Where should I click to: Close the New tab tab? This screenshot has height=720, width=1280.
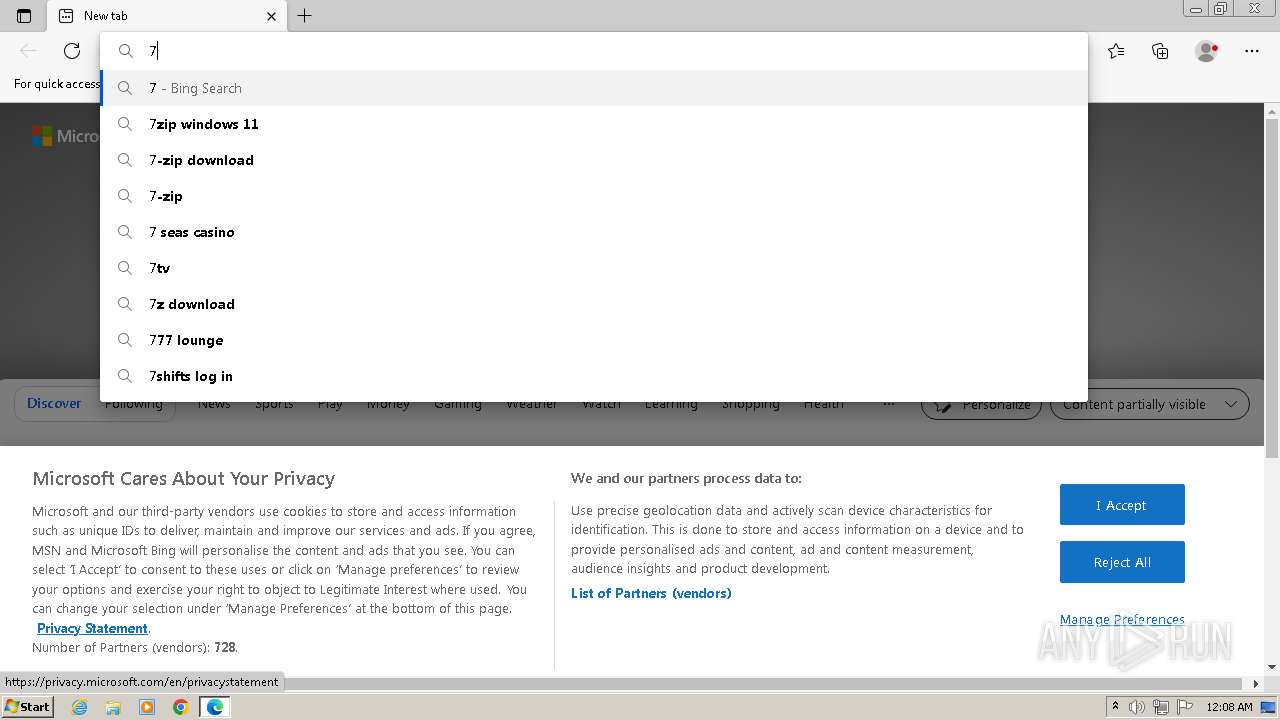(x=272, y=16)
